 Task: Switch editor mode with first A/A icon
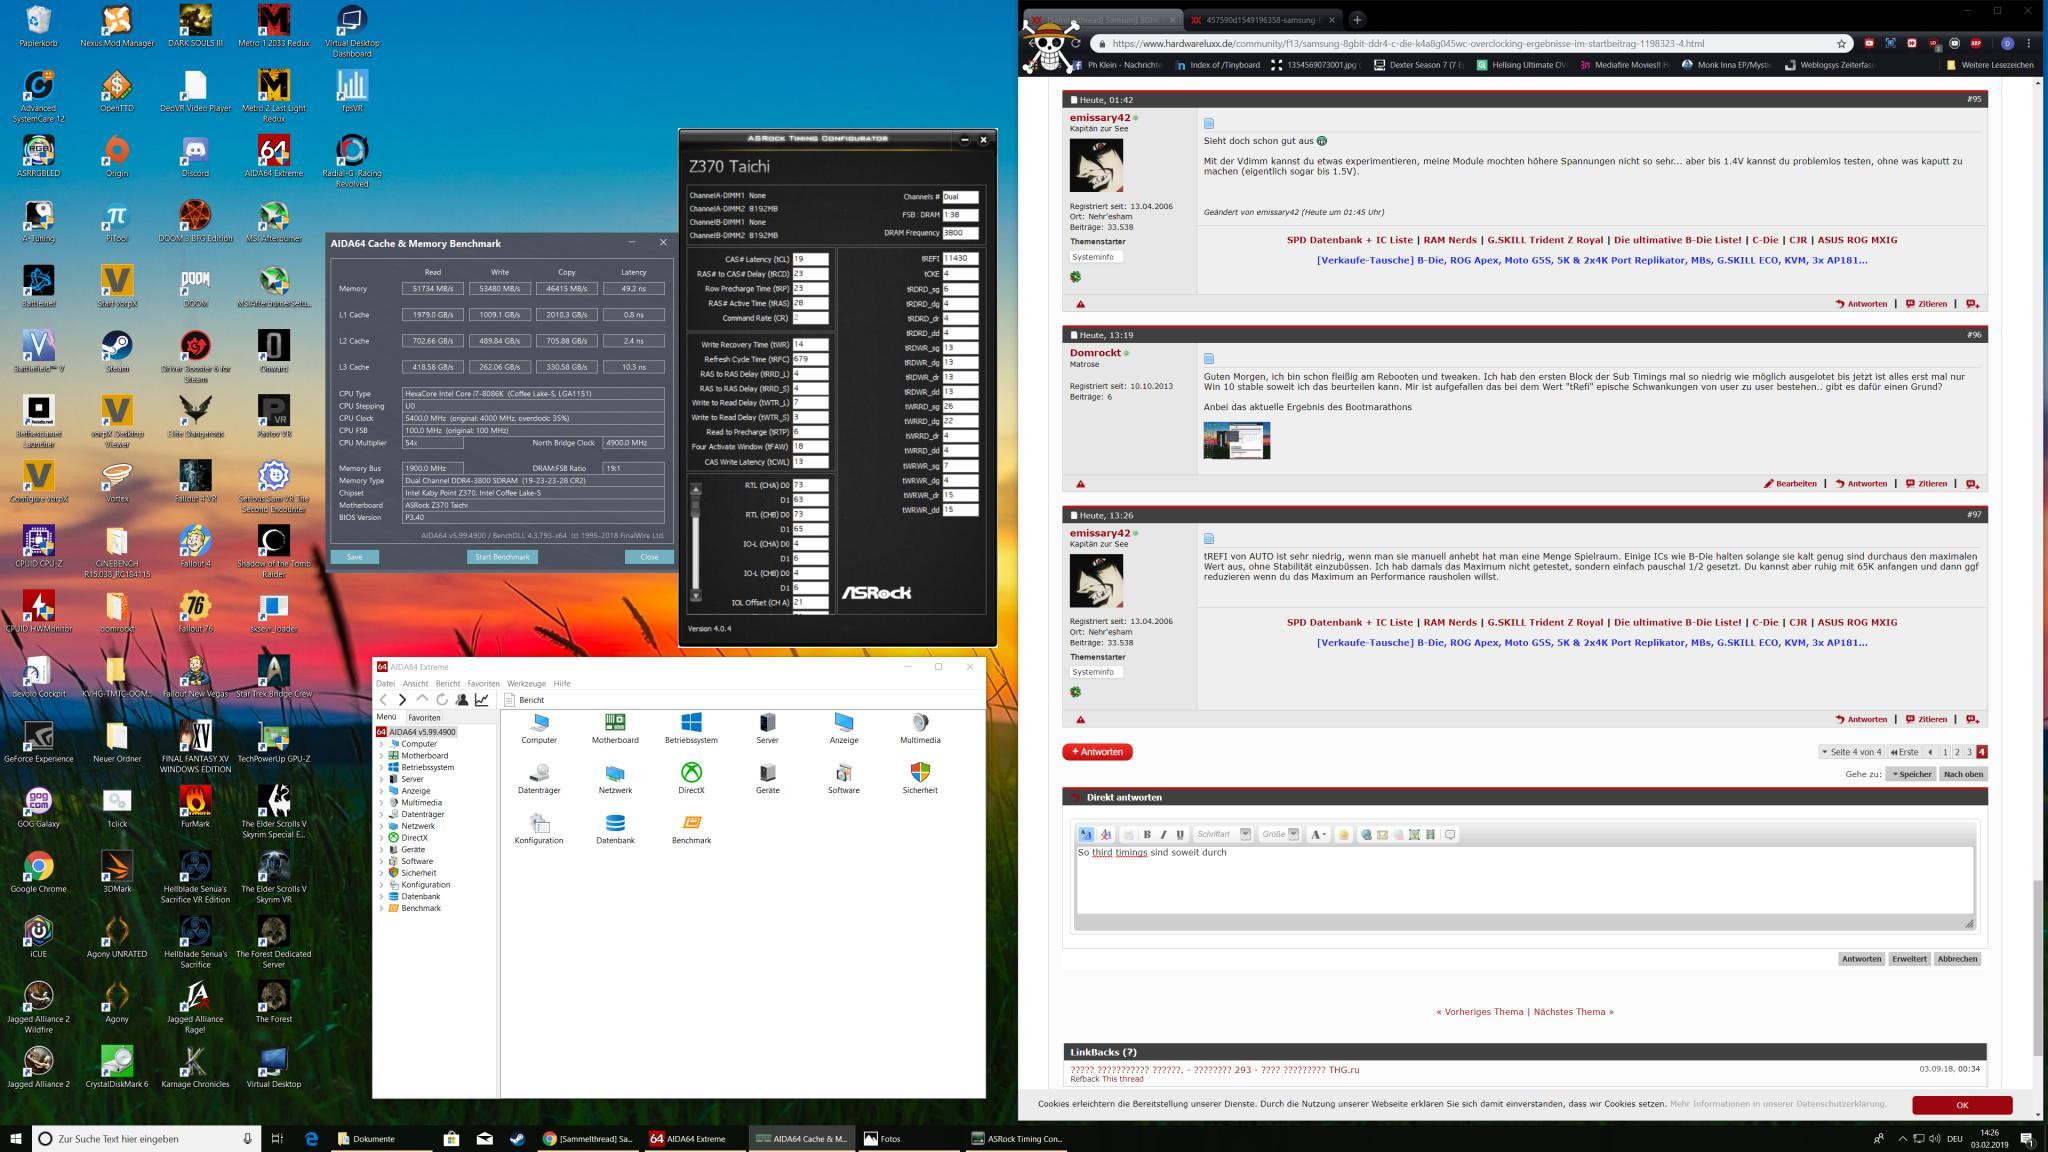pos(1086,834)
